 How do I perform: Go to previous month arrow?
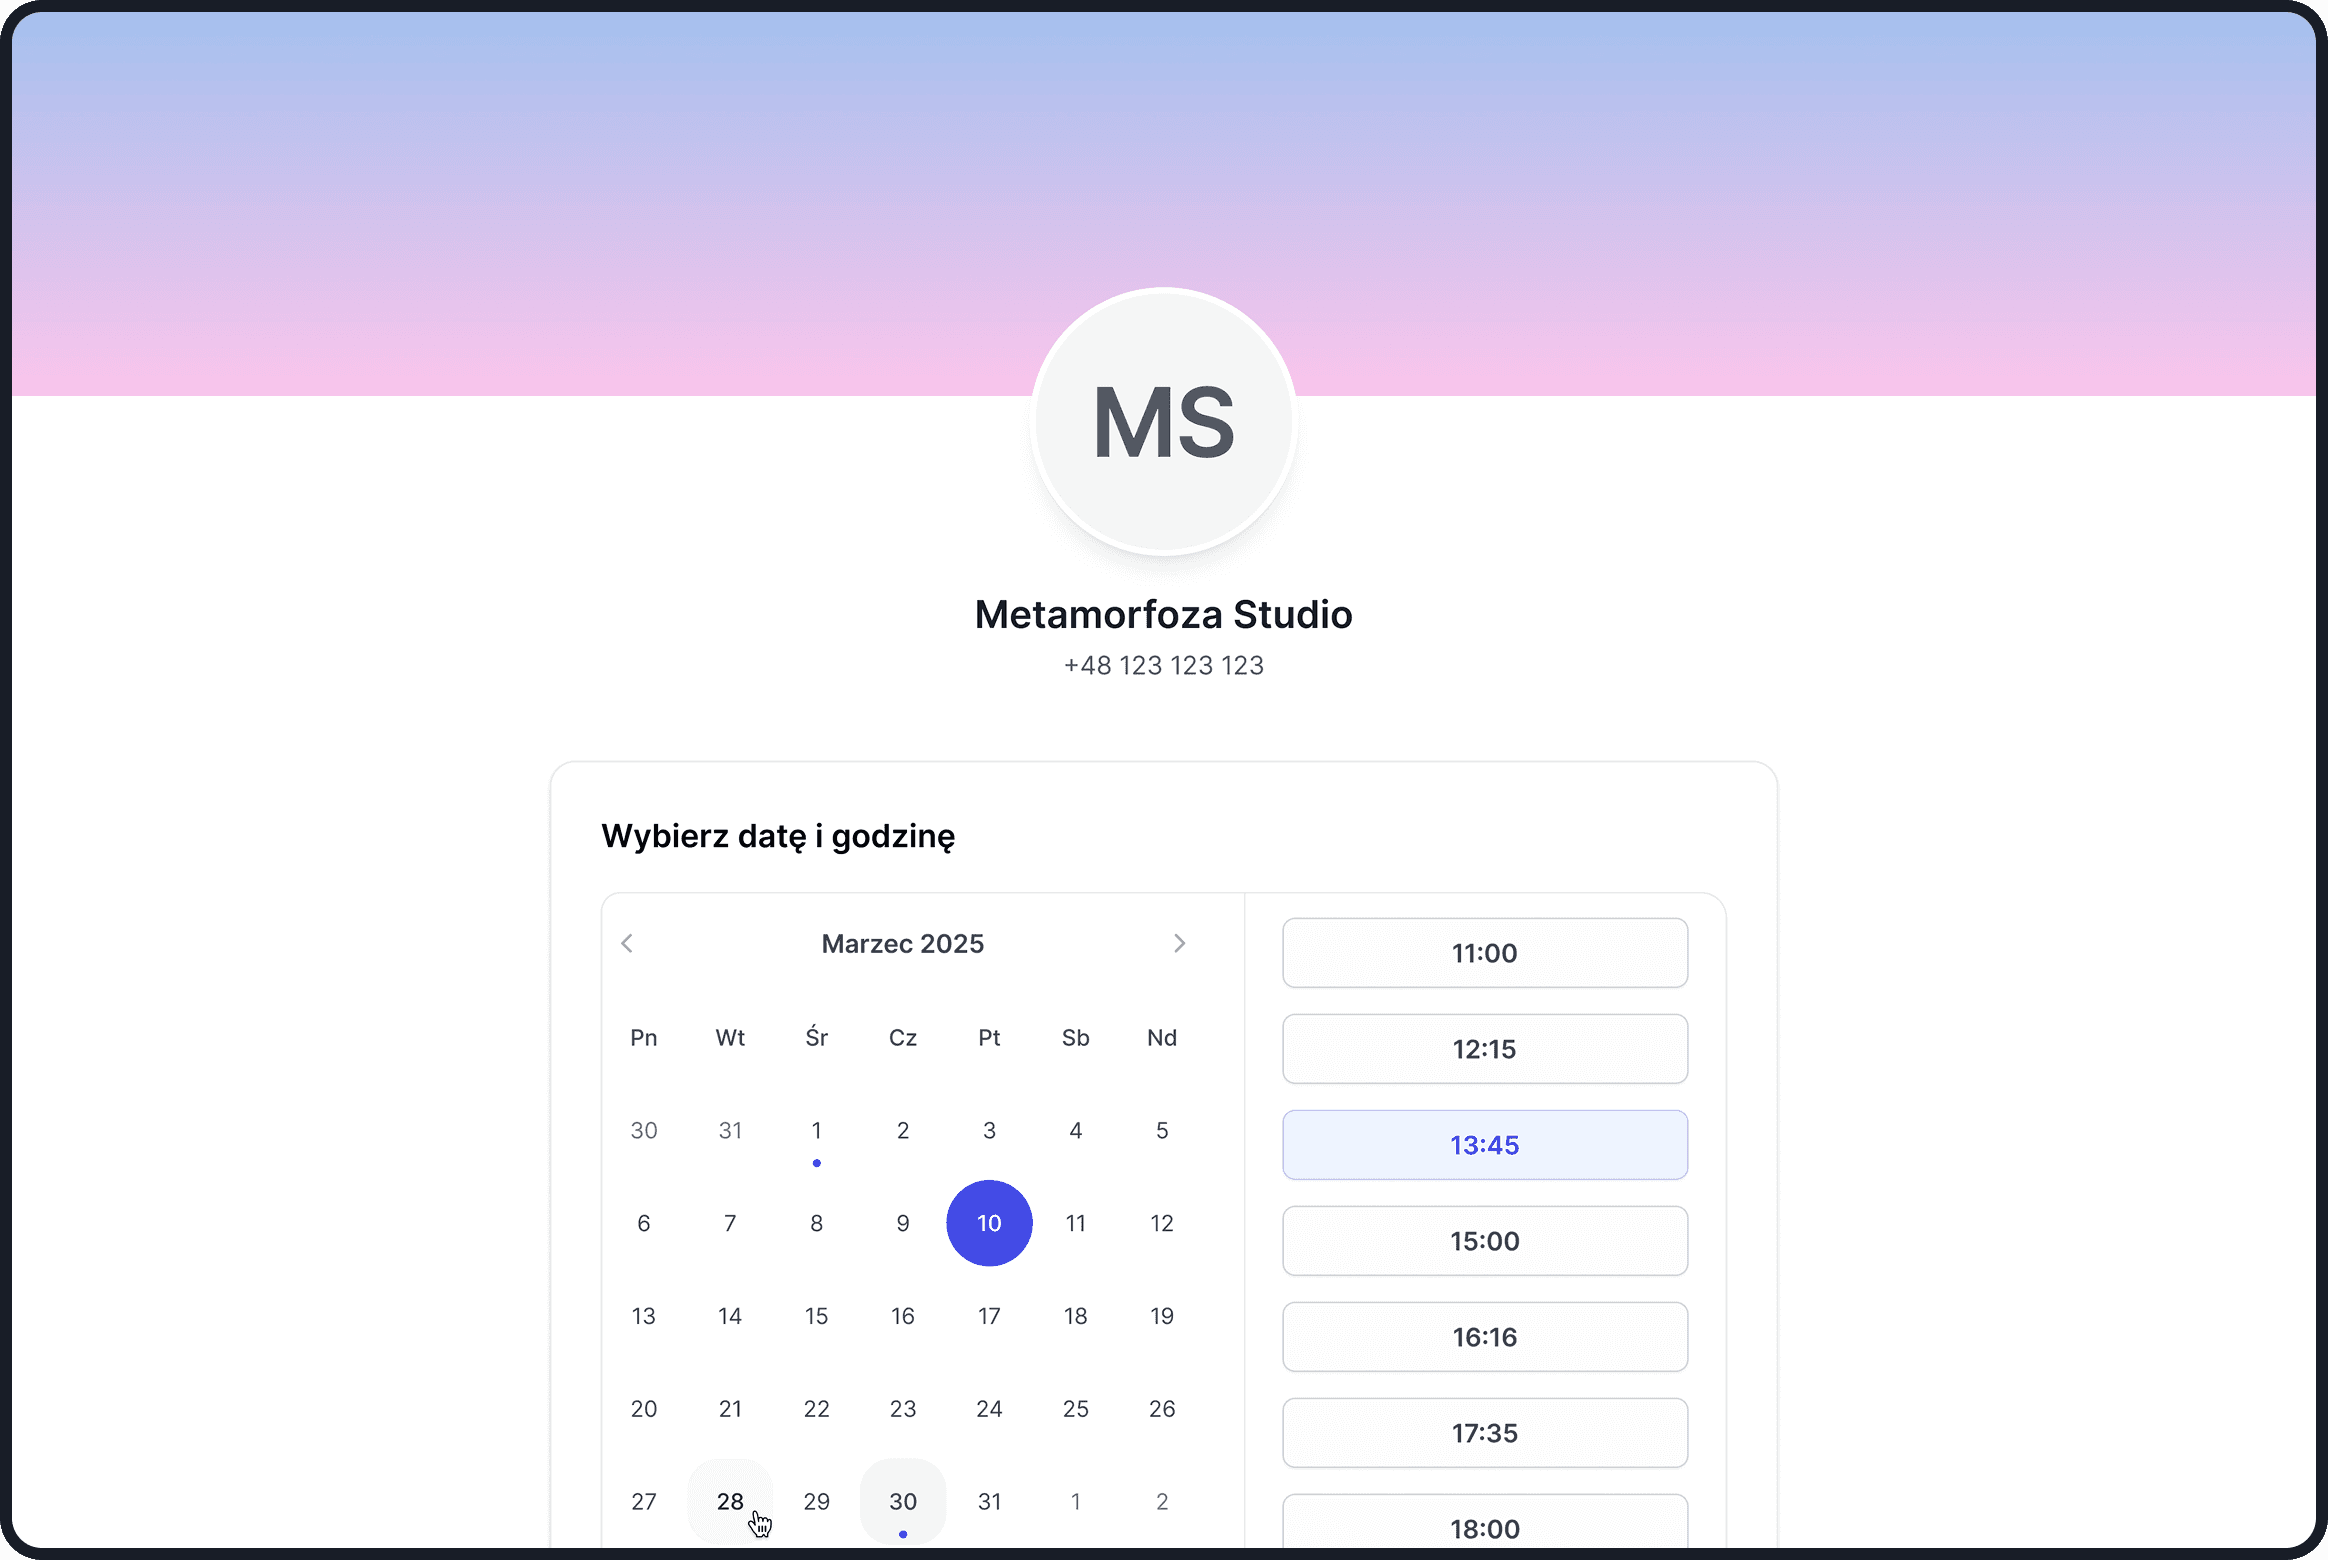coord(627,944)
